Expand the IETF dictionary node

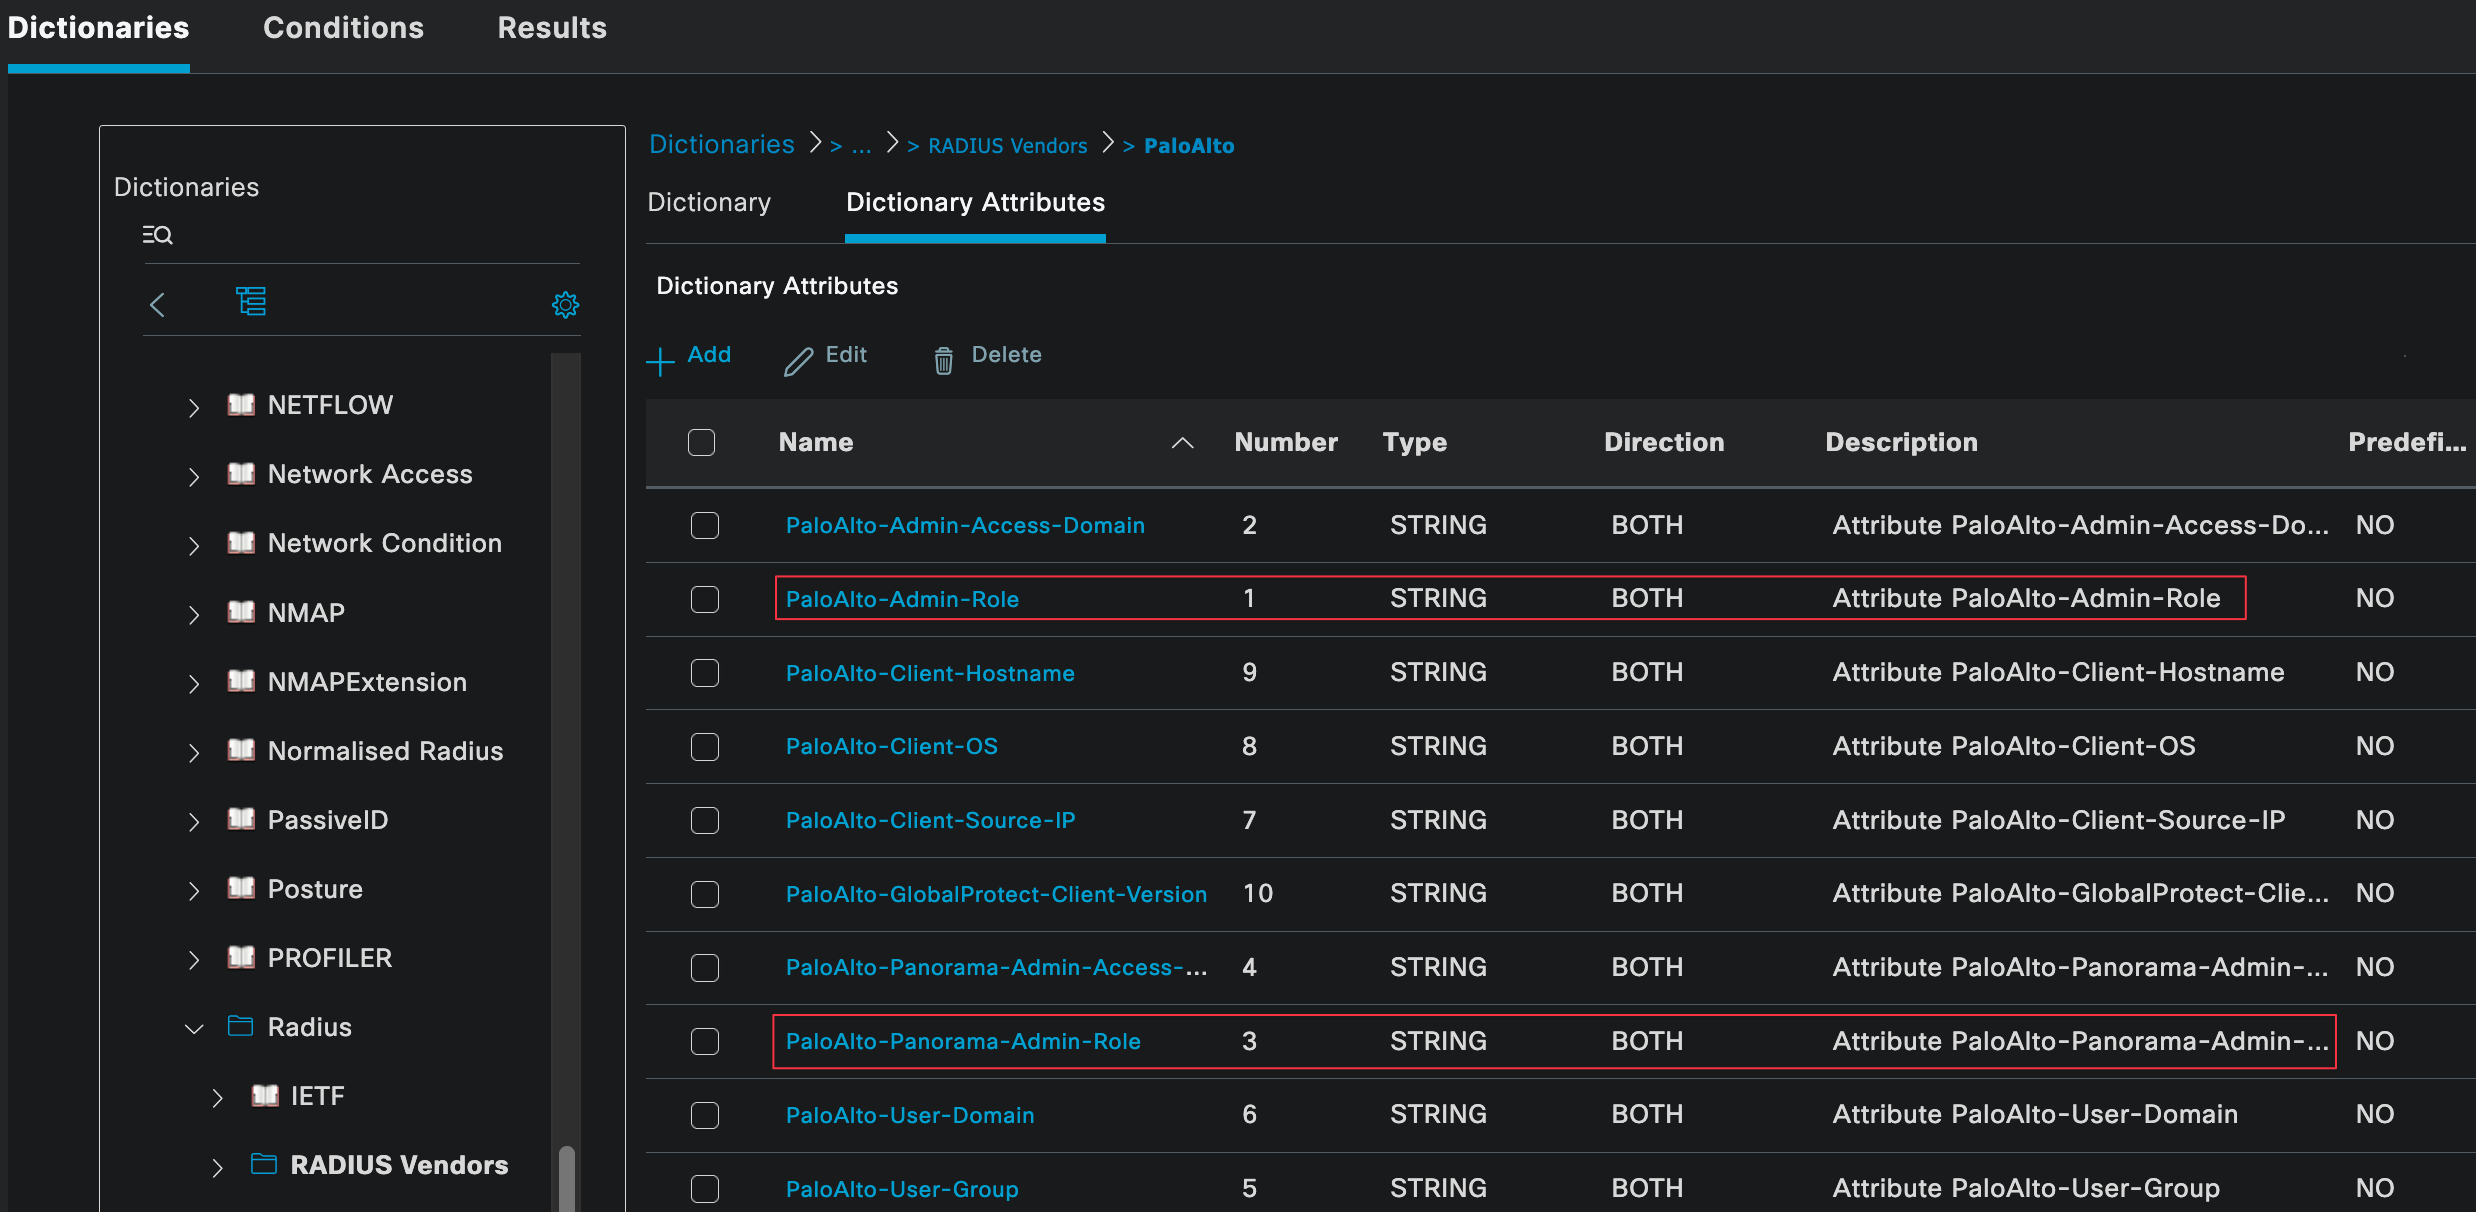(217, 1098)
